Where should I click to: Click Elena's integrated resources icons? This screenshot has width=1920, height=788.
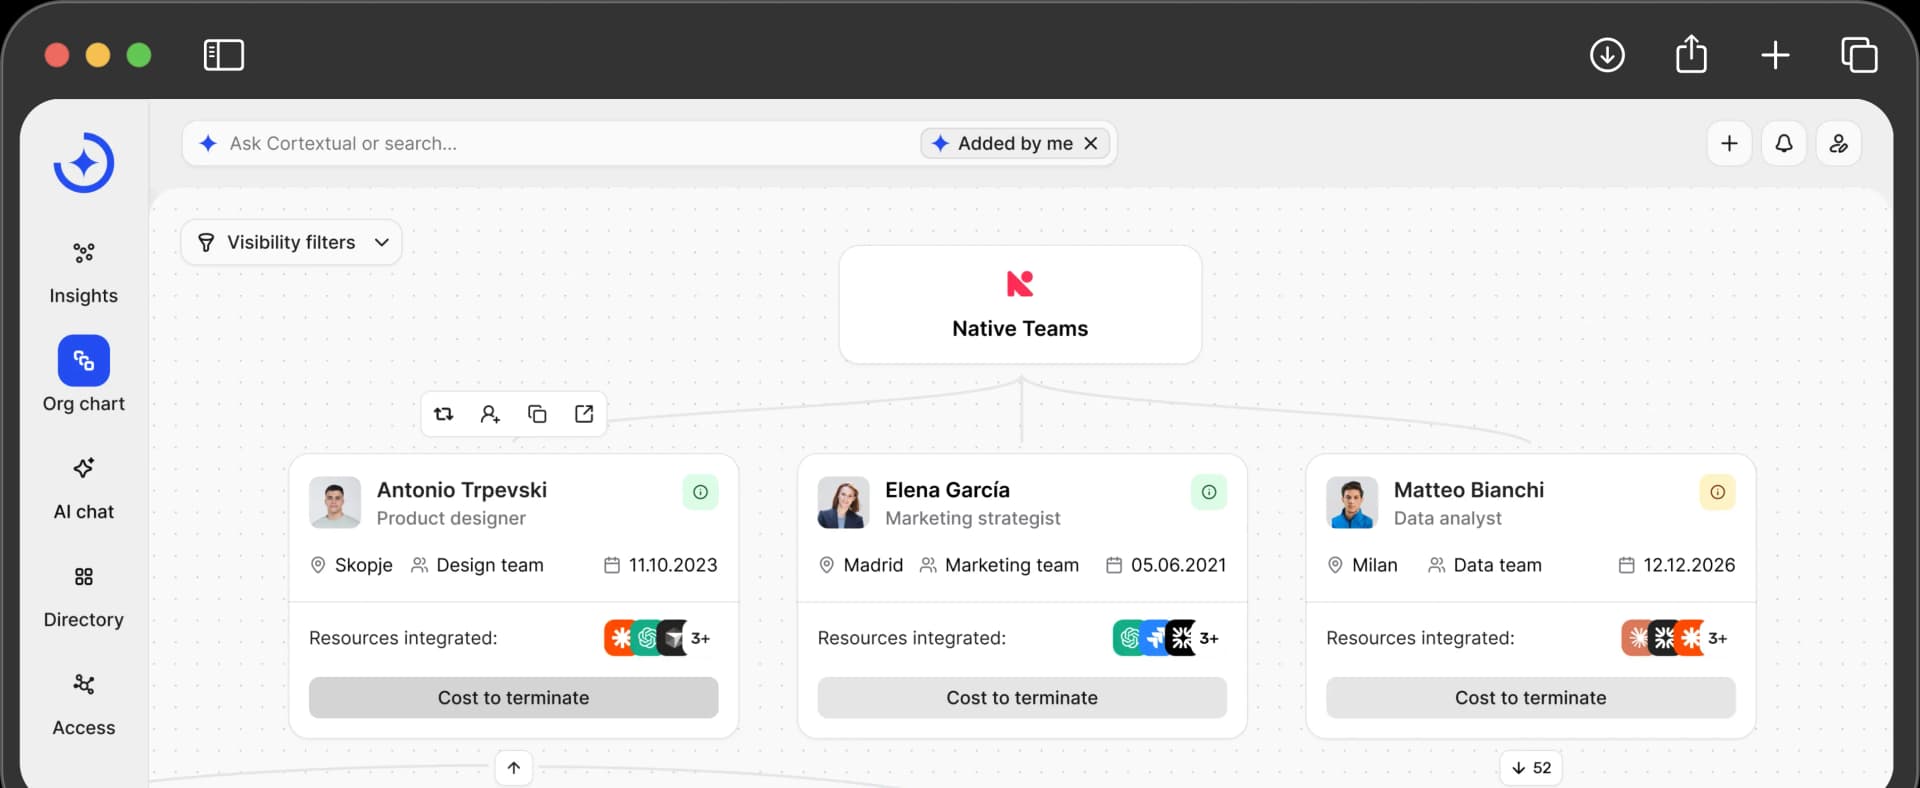pos(1167,638)
